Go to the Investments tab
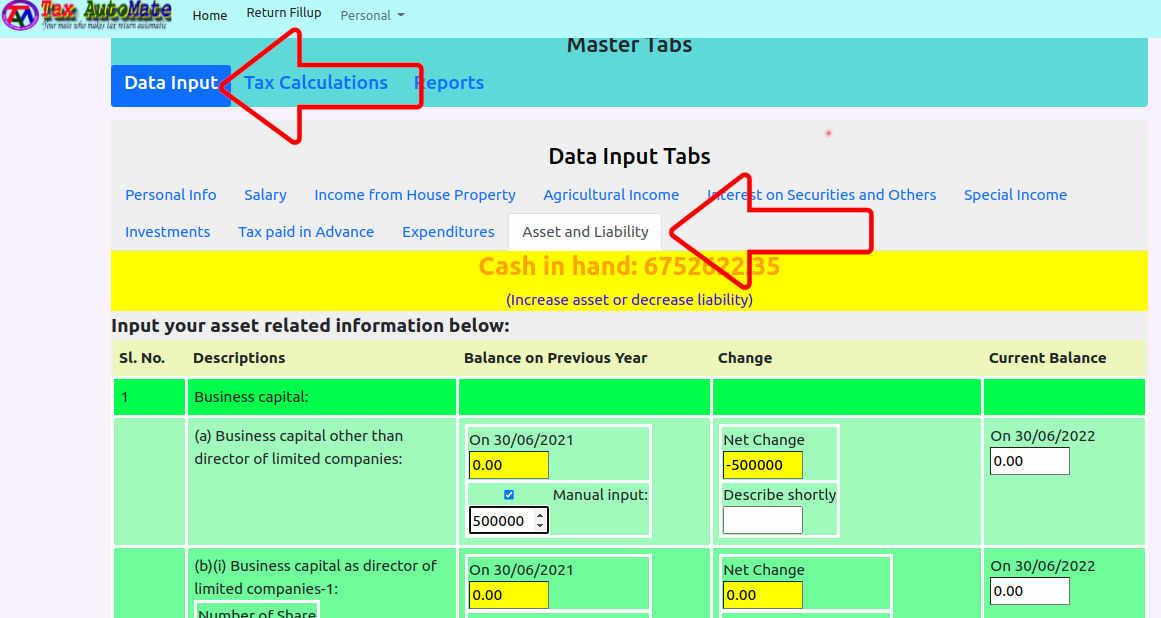The width and height of the screenshot is (1161, 618). [167, 232]
